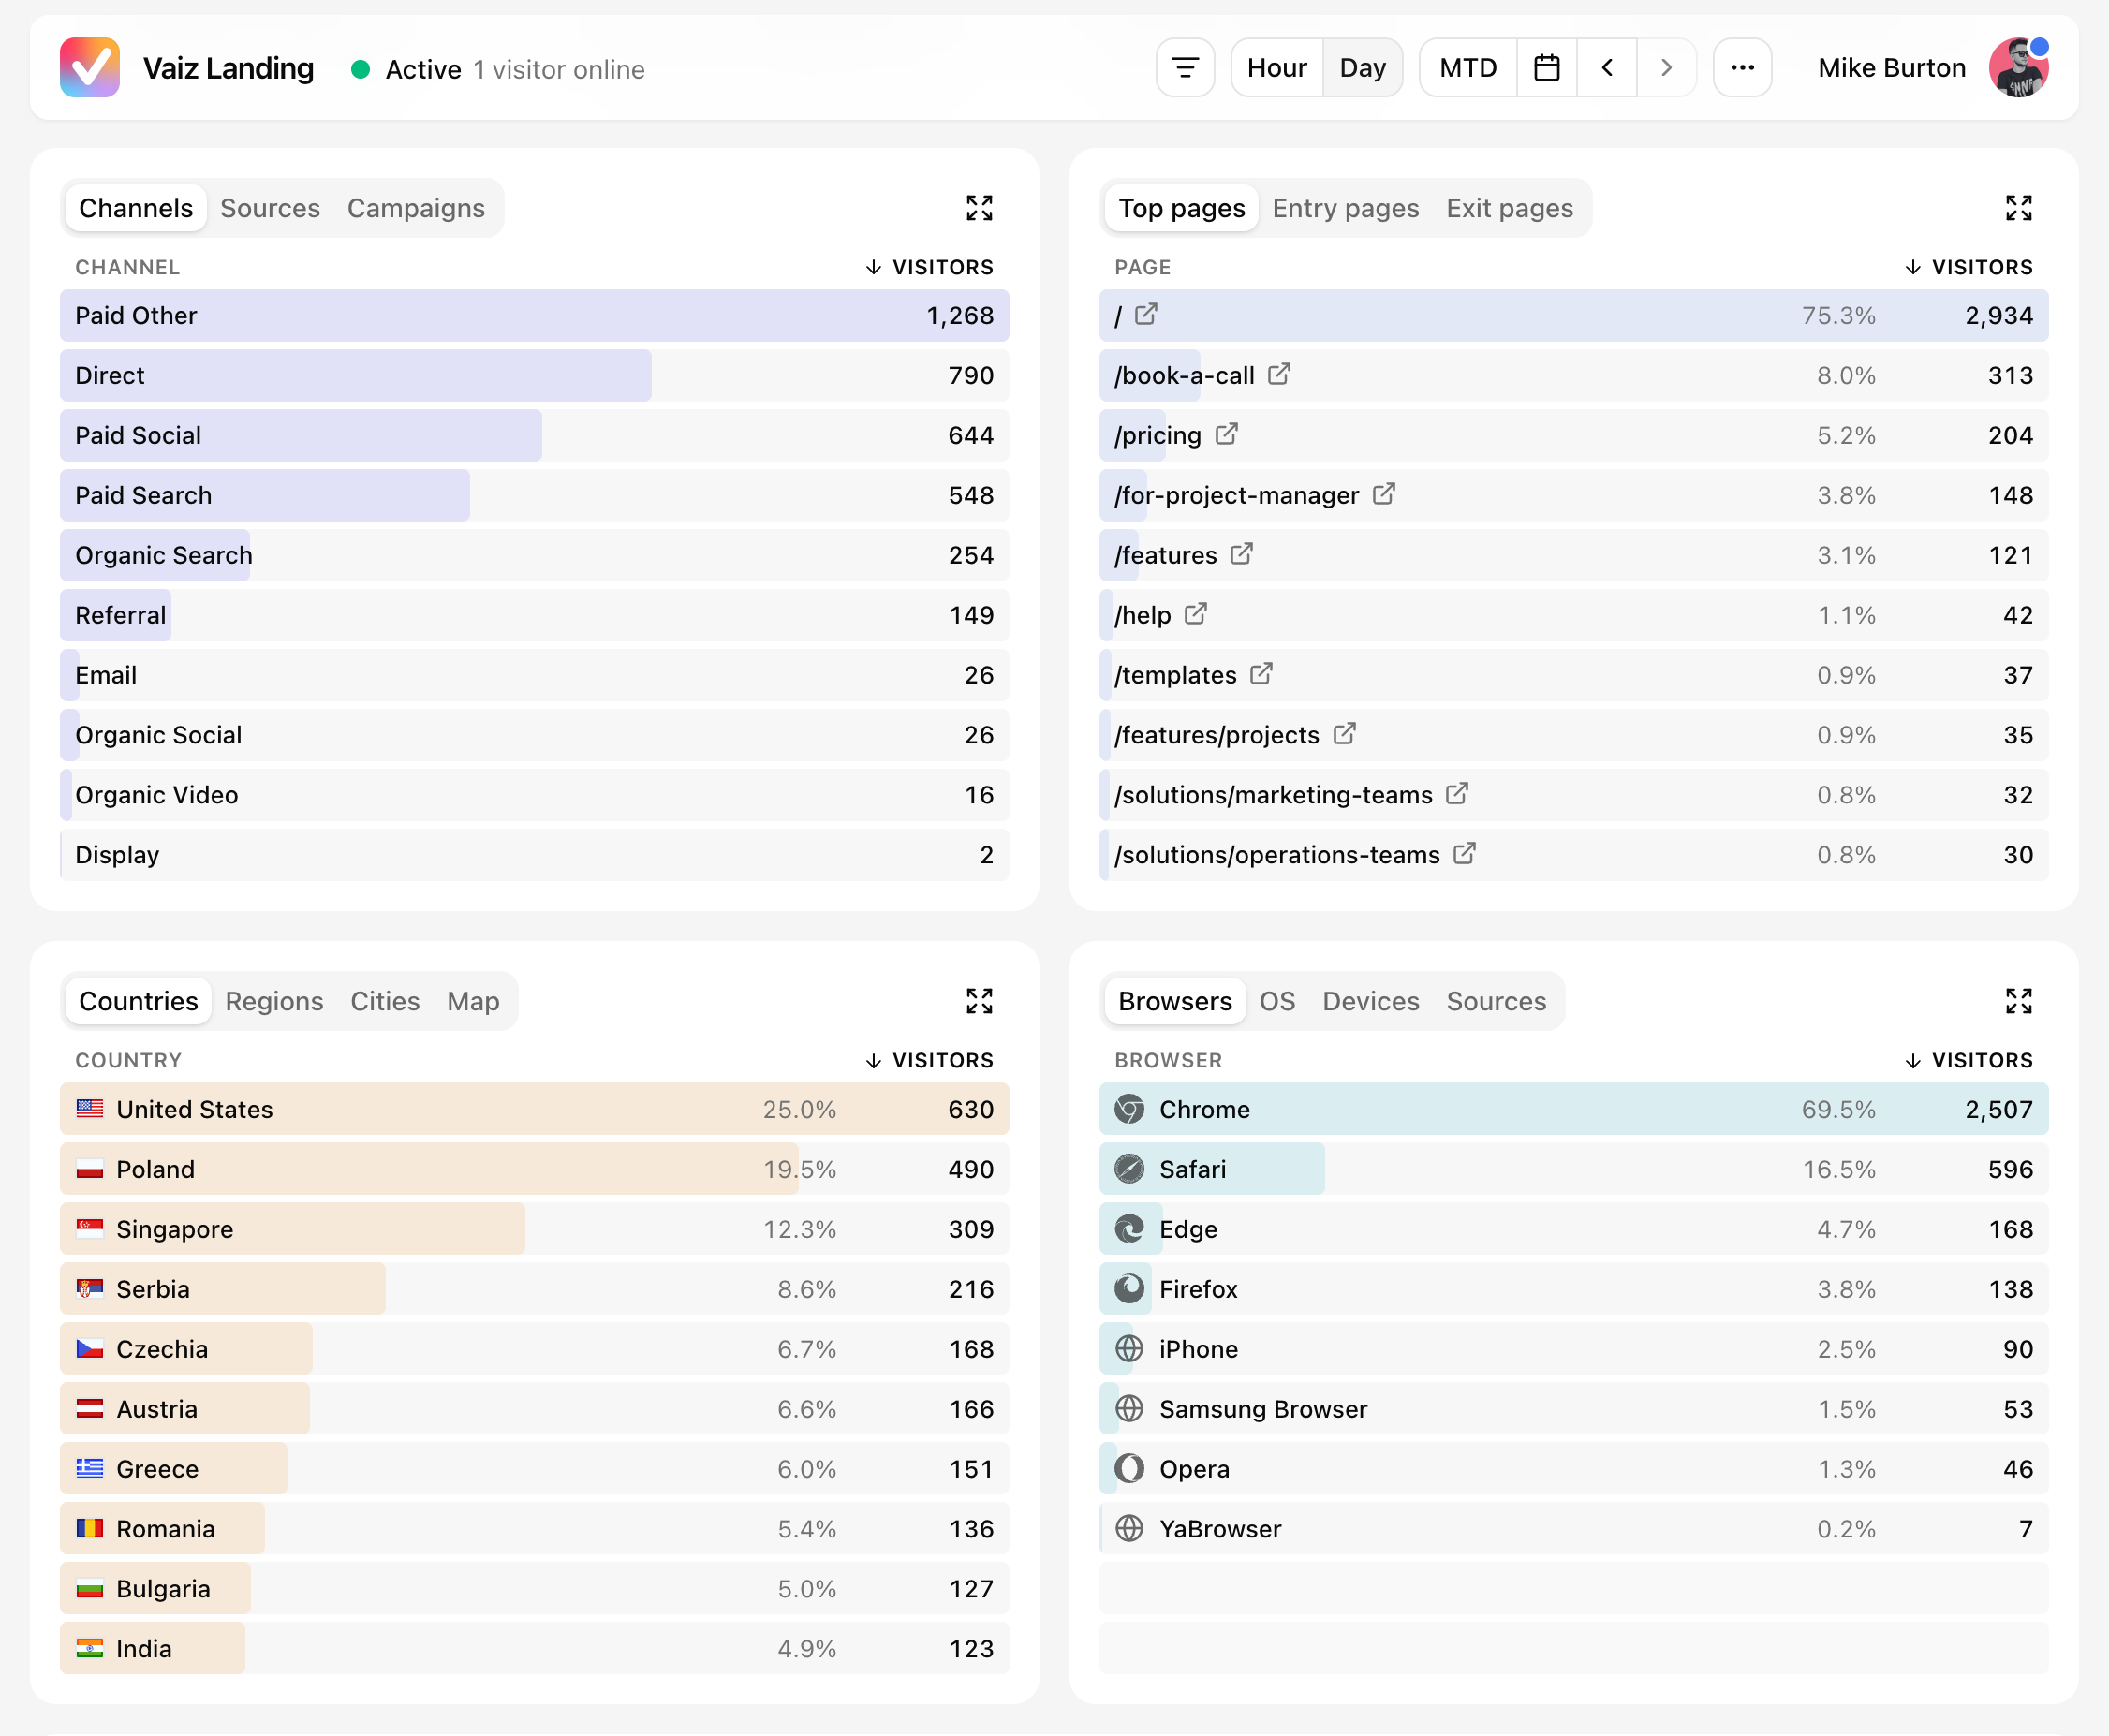
Task: Click the Vaiz Landing logo icon
Action: [90, 68]
